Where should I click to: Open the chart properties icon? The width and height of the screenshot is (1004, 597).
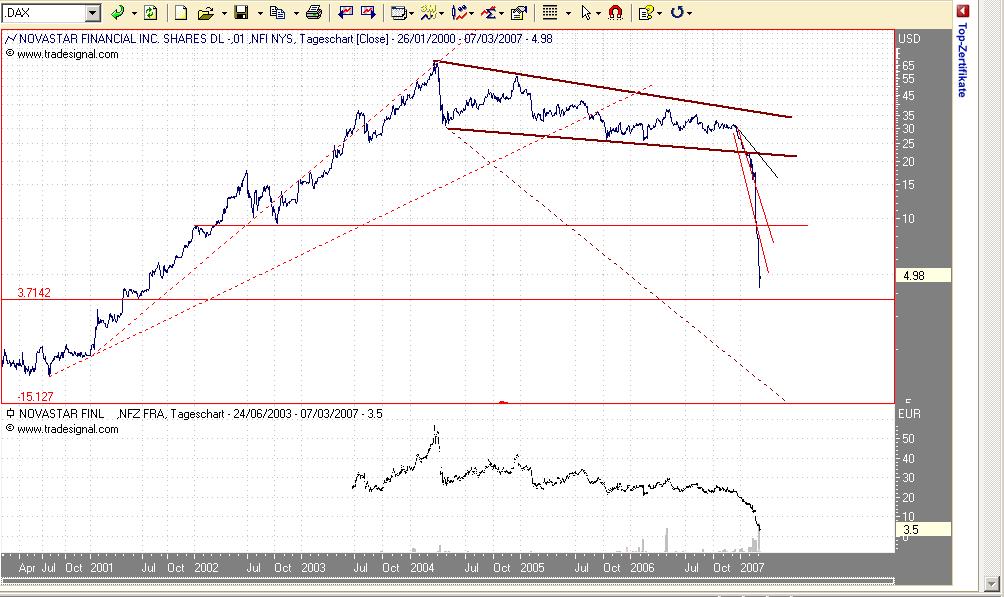[x=519, y=12]
